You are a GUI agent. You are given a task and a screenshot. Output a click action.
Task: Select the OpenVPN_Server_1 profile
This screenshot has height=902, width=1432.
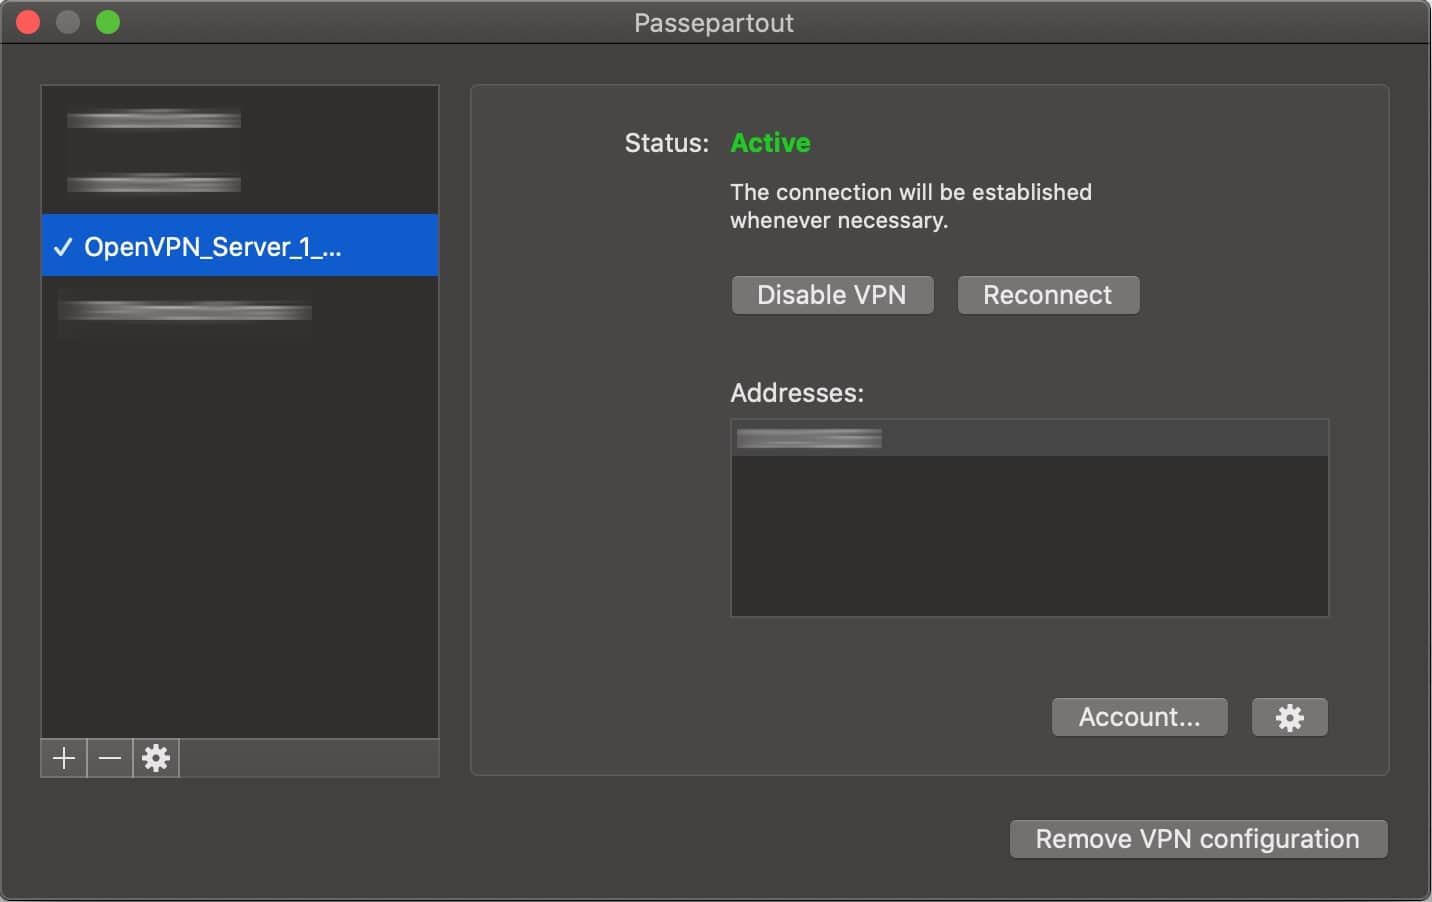click(213, 247)
